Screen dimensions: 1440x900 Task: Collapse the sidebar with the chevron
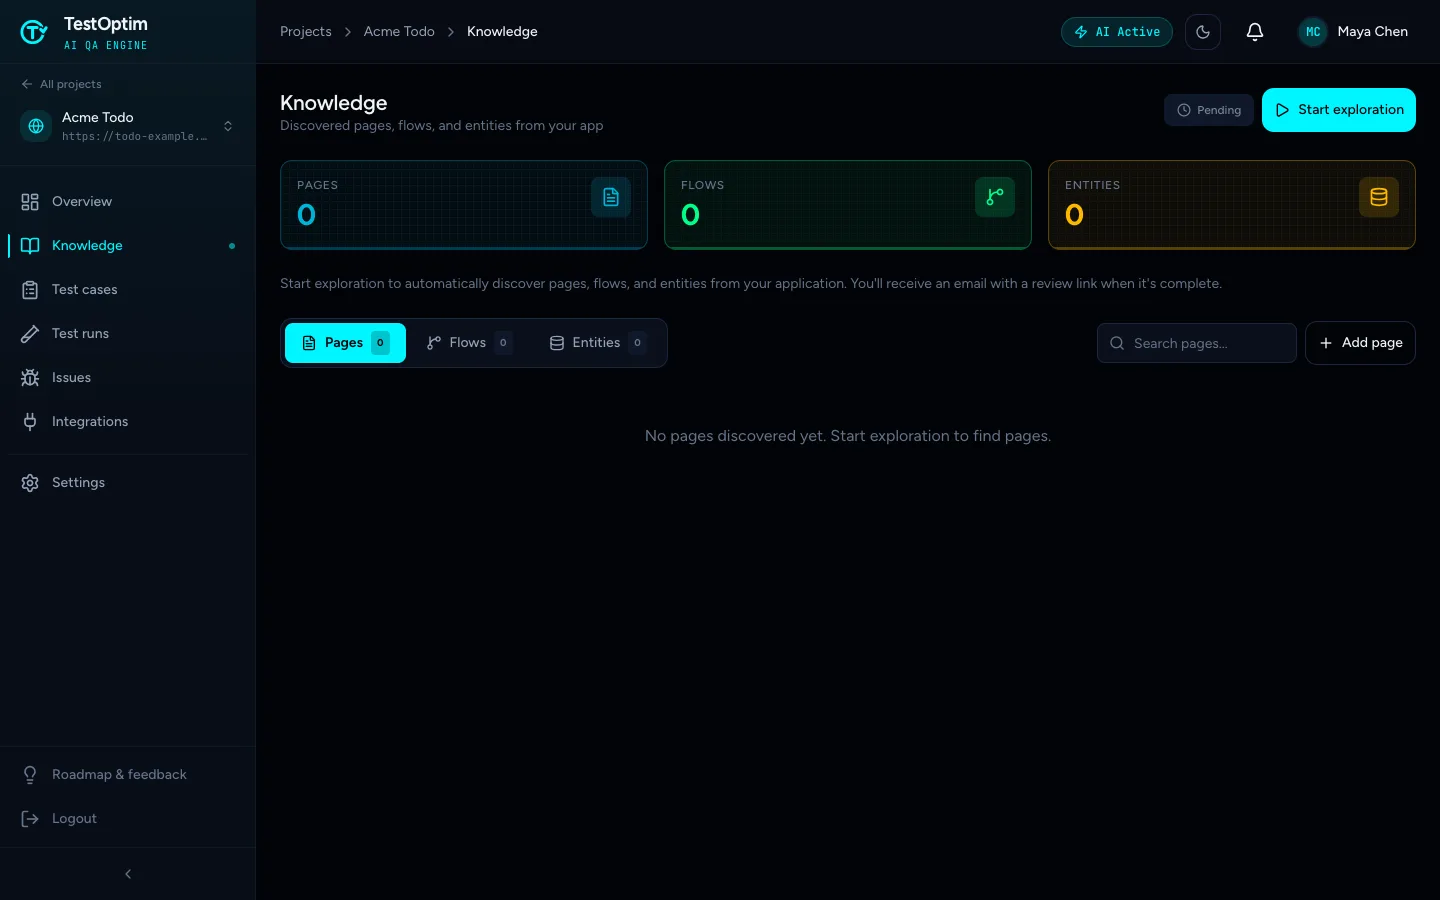pyautogui.click(x=128, y=874)
